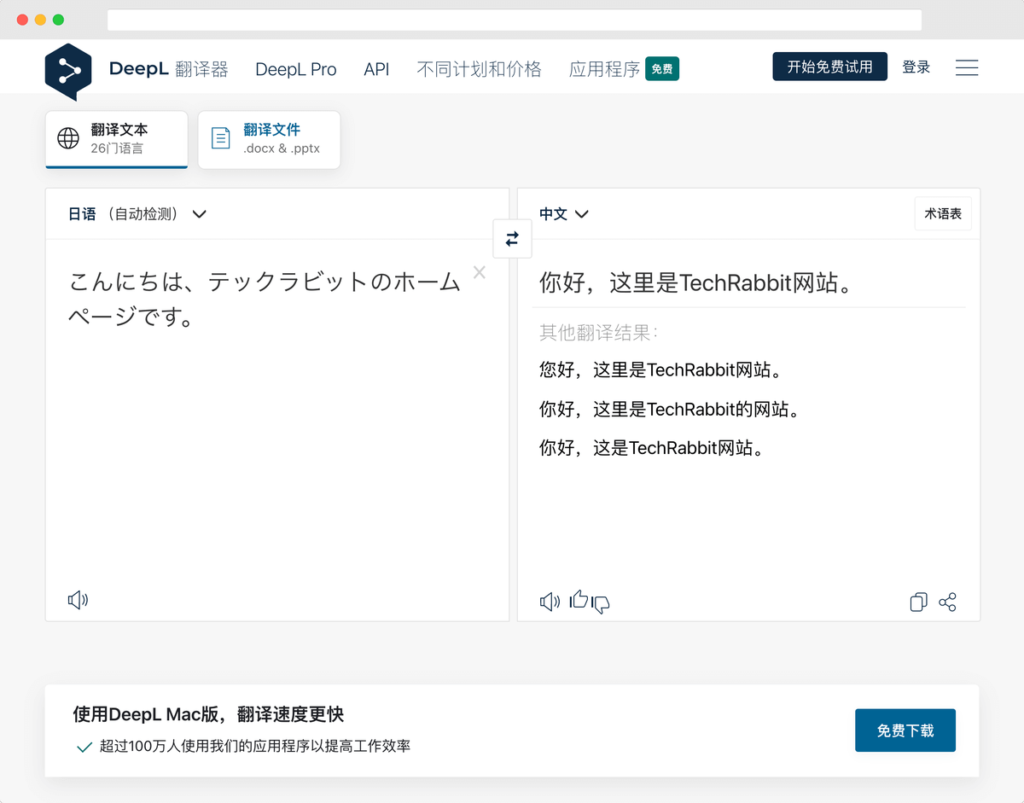This screenshot has height=803, width=1024.
Task: Play source text audio
Action: coord(78,599)
